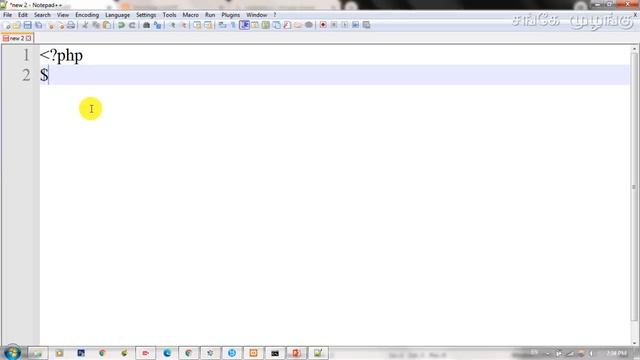Click the <?php text on line 1

[x=61, y=56]
